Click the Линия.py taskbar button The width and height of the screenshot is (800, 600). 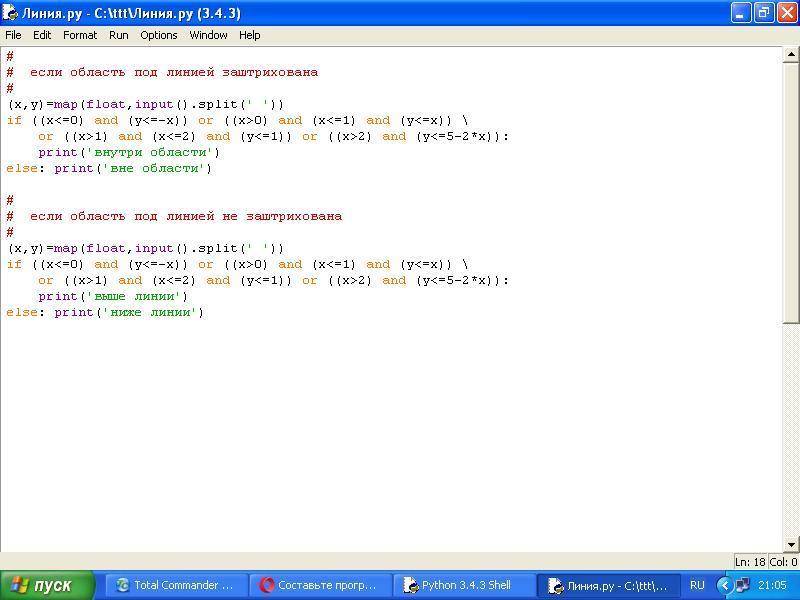(609, 585)
